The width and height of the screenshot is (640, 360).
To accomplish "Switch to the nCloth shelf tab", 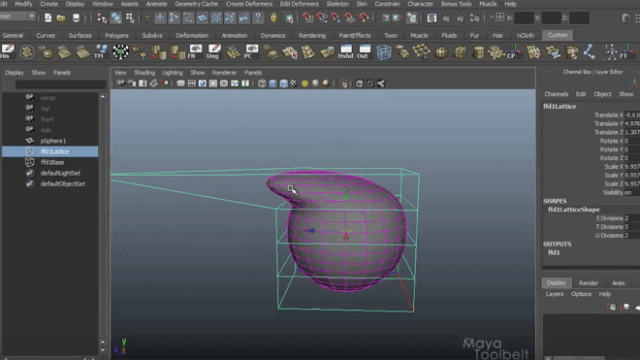I will [525, 36].
